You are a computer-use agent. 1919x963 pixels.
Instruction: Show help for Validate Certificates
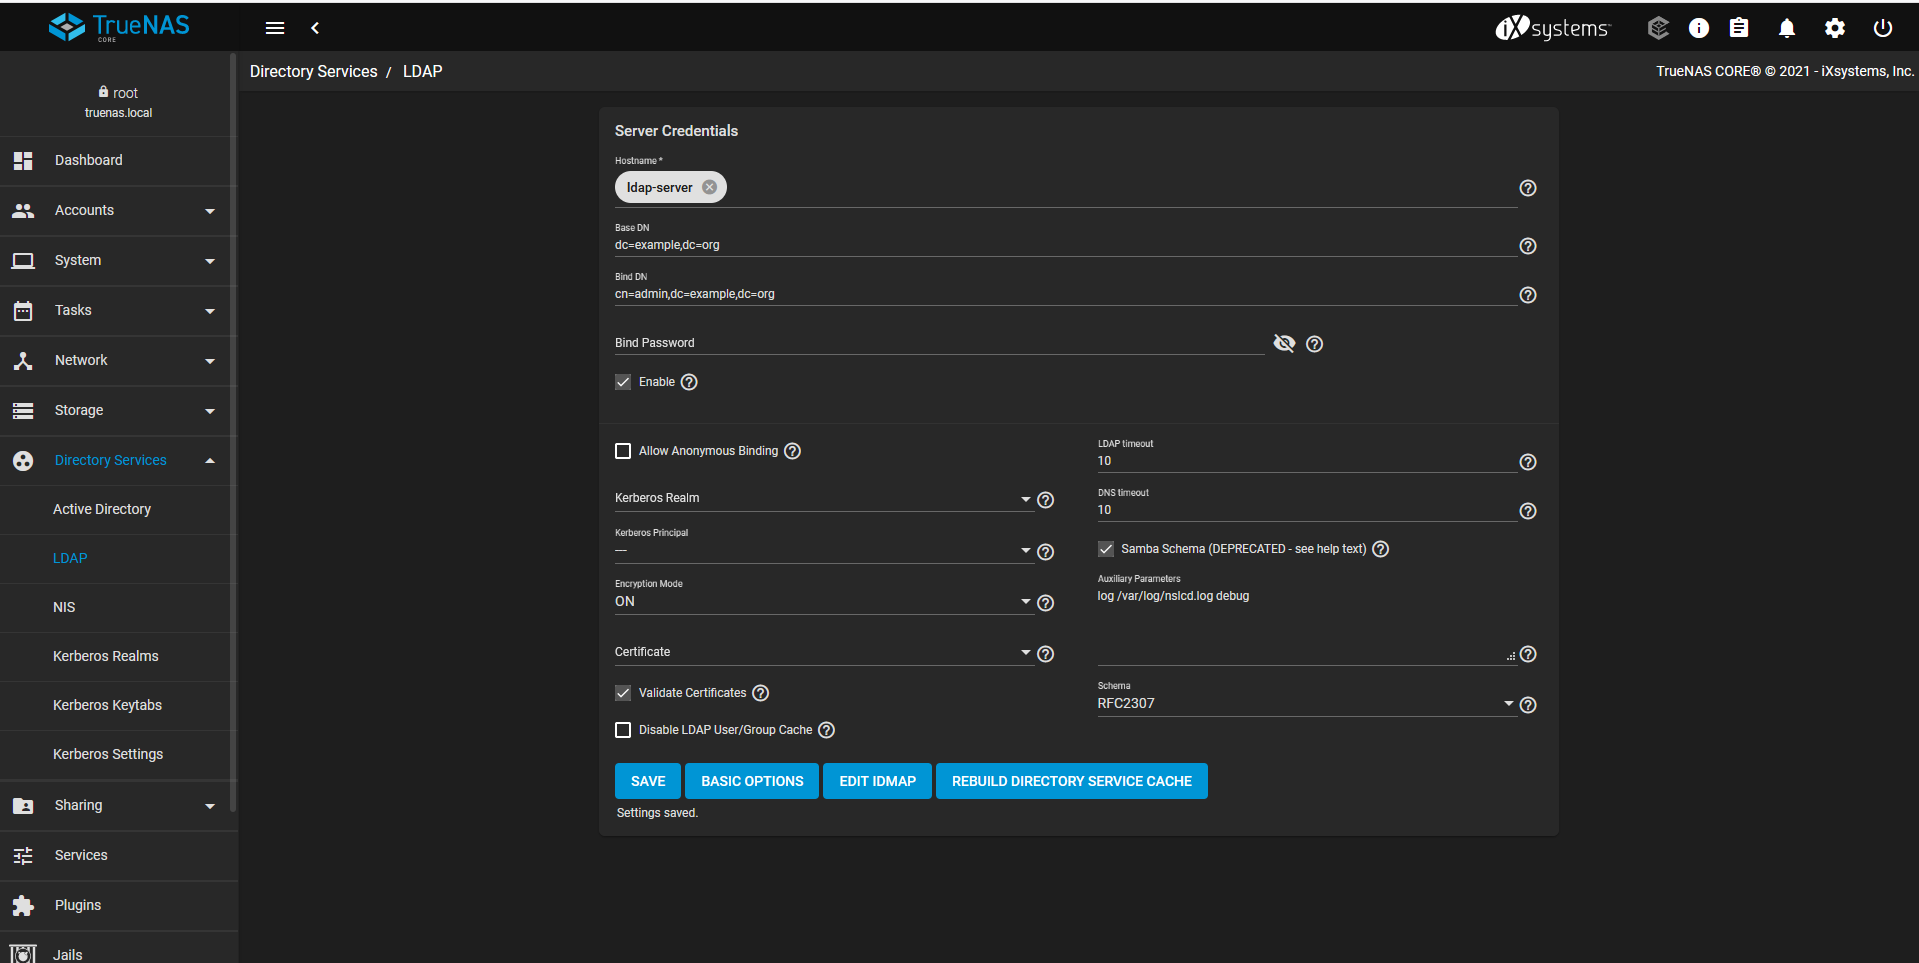pyautogui.click(x=760, y=693)
